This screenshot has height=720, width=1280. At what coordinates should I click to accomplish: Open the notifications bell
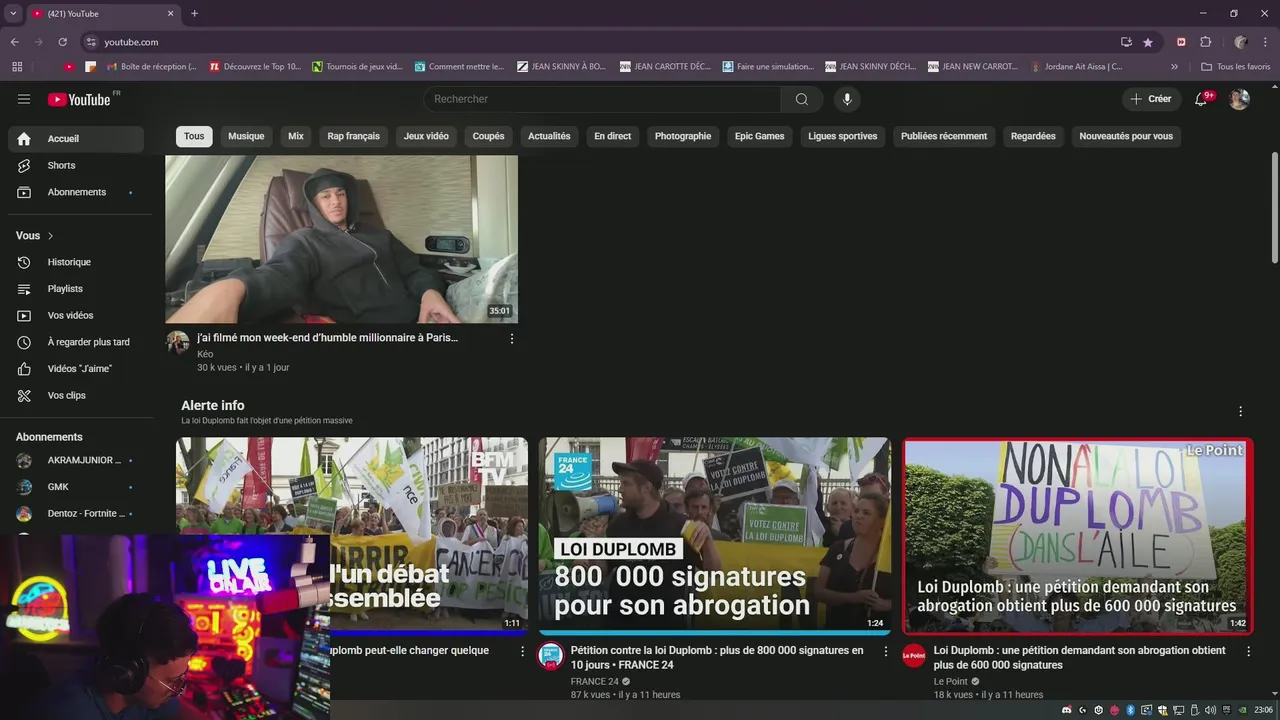(1202, 99)
